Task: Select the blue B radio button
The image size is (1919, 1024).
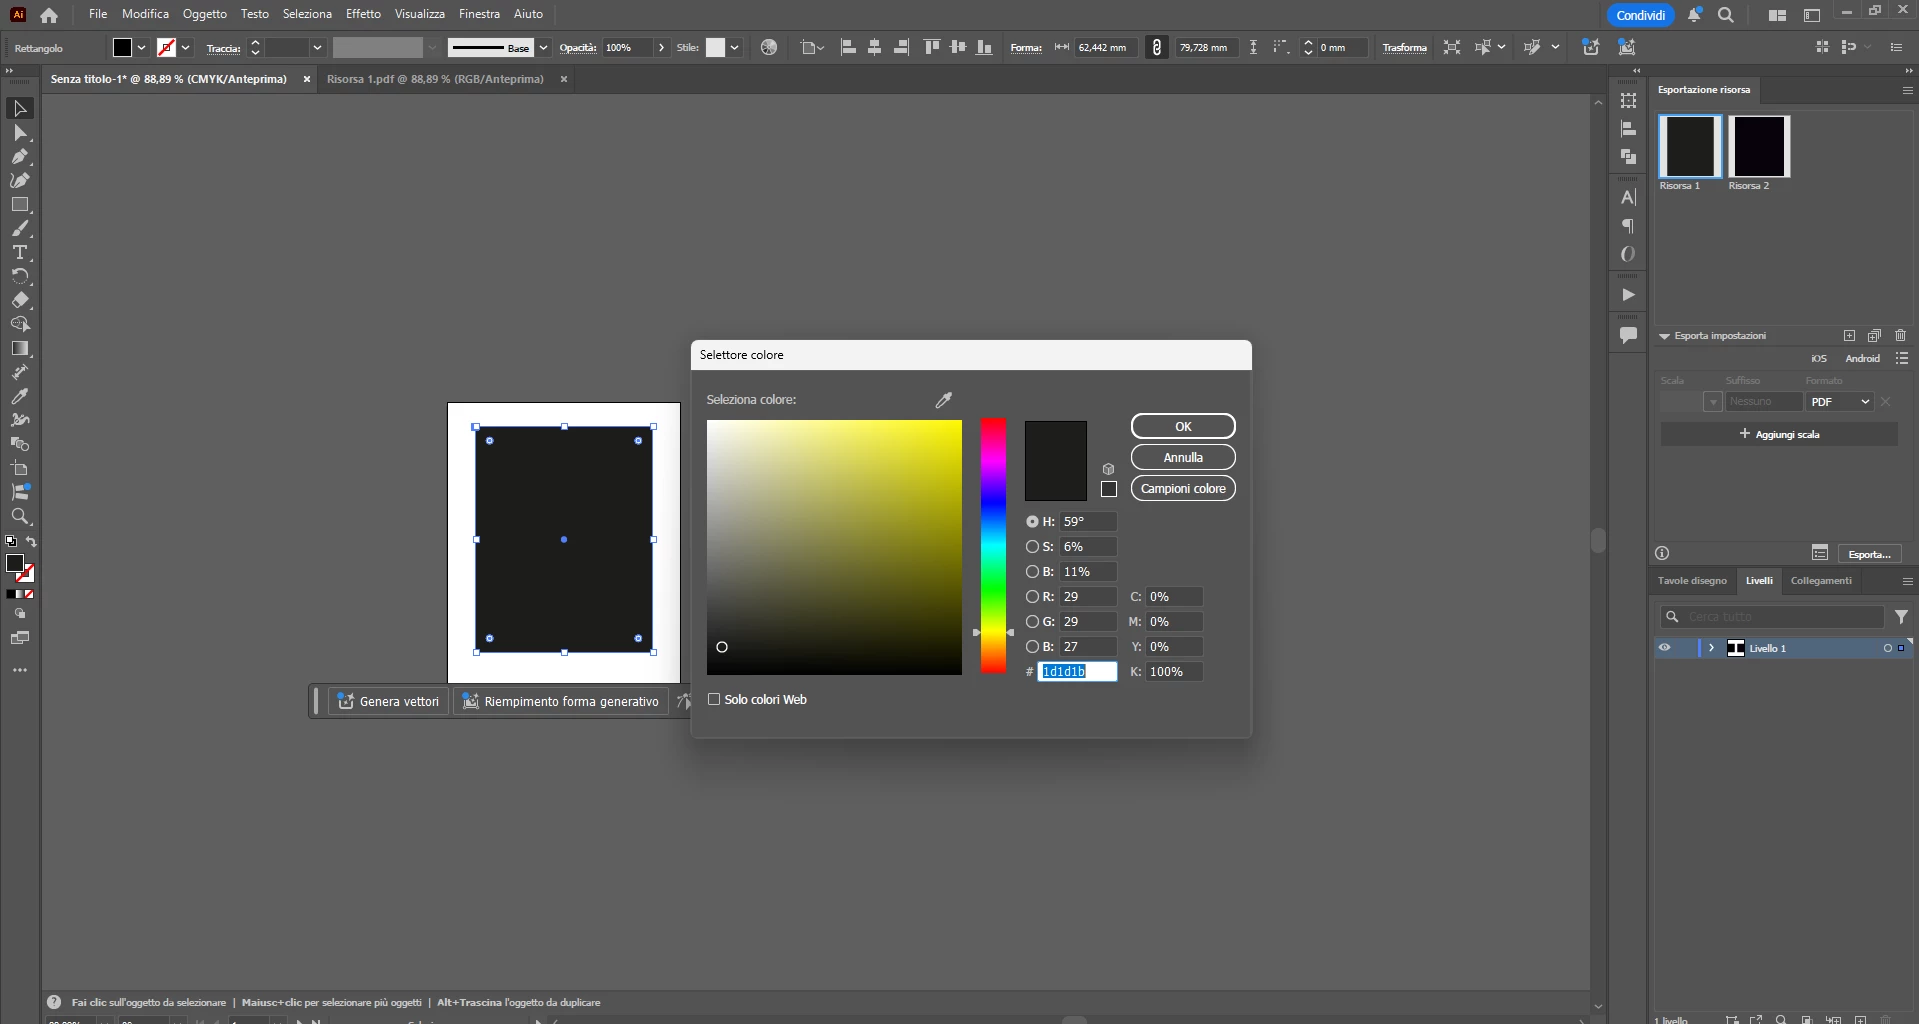Action: click(x=1032, y=647)
